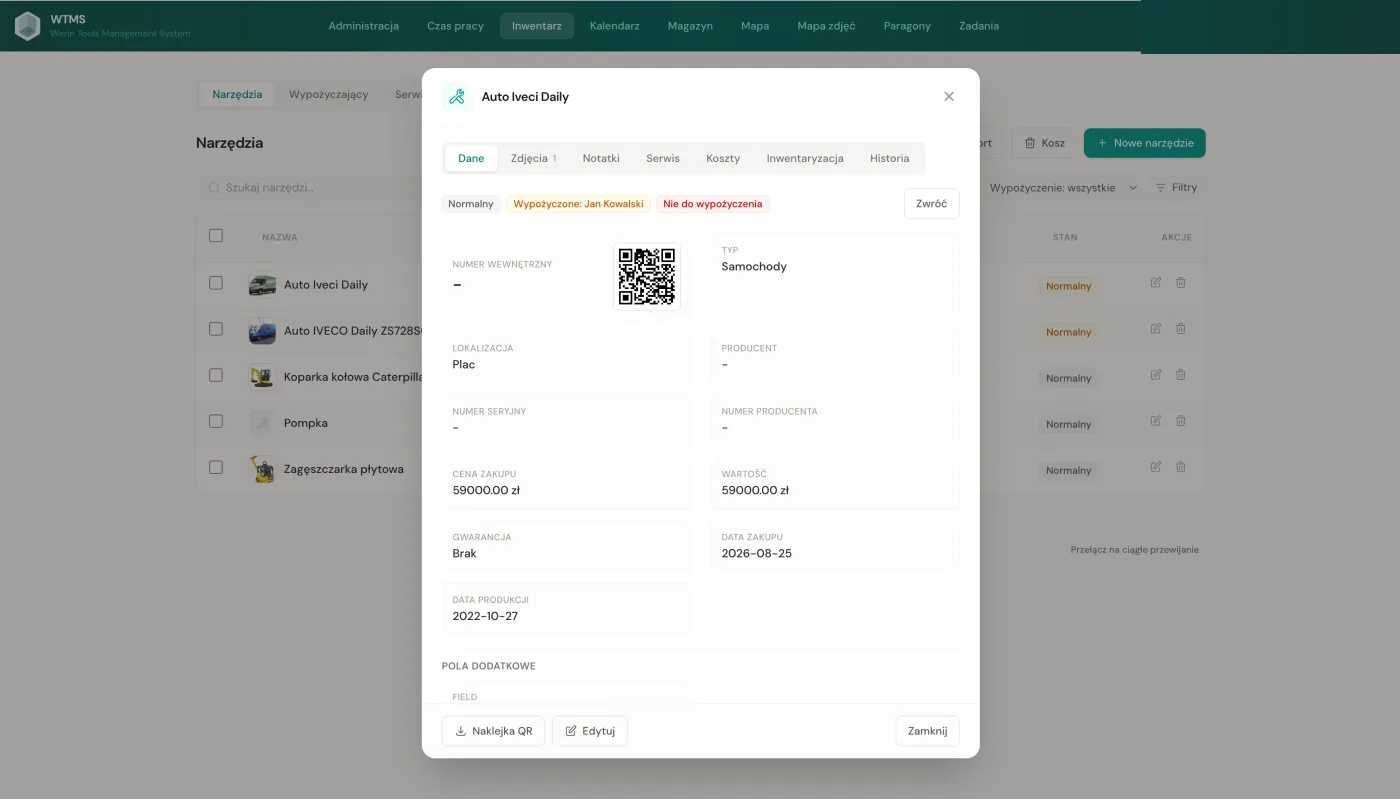Click the Zwróć button

click(931, 204)
